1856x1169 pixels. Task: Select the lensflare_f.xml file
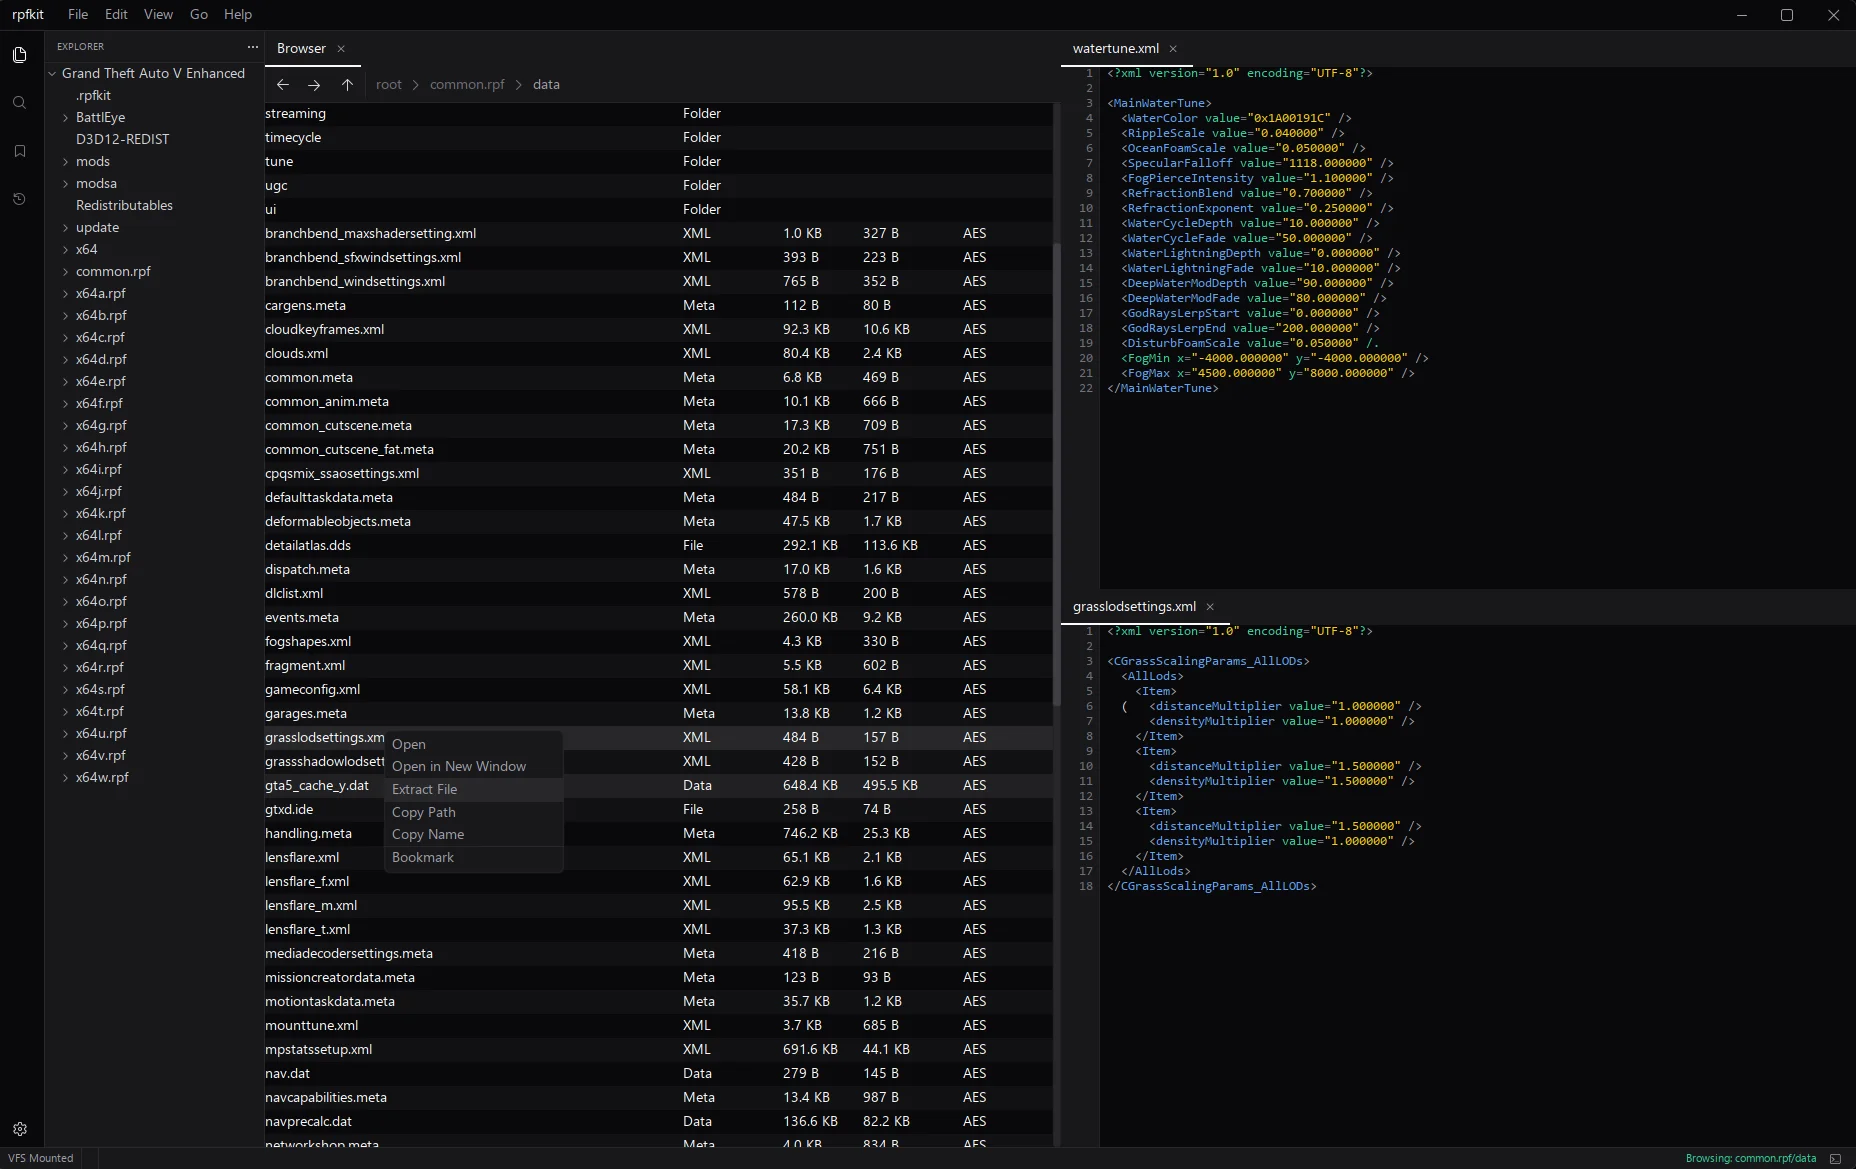coord(658,881)
